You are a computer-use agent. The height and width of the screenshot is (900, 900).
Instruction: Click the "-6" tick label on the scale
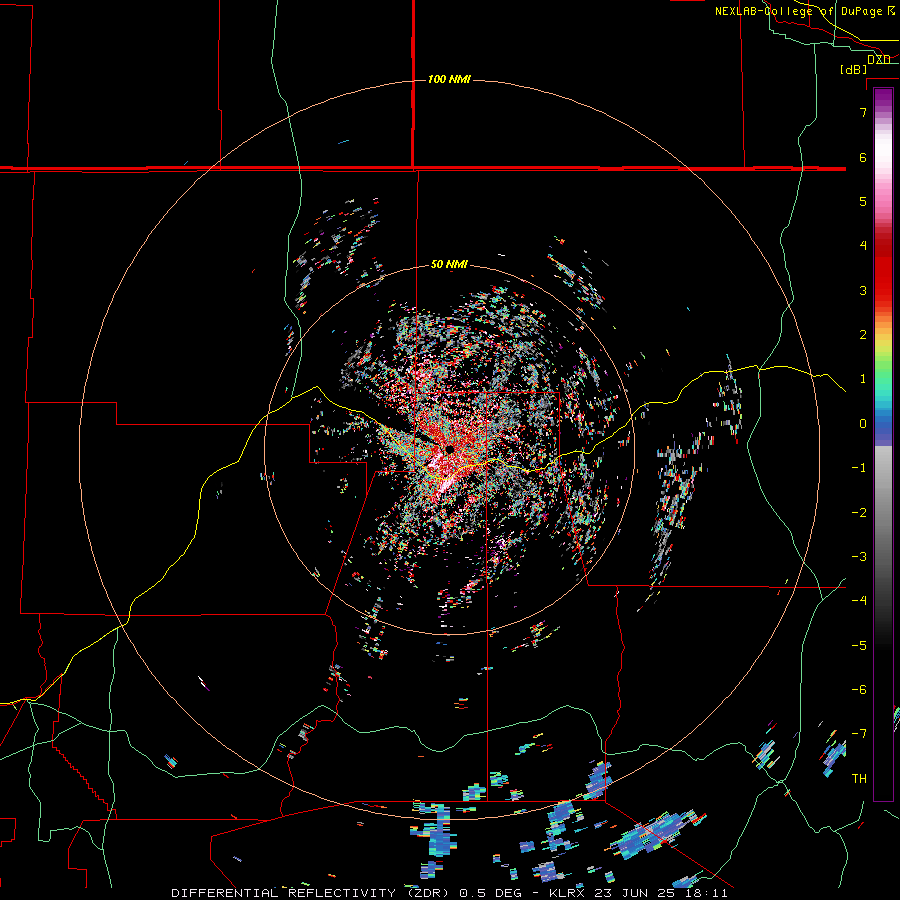pos(860,690)
